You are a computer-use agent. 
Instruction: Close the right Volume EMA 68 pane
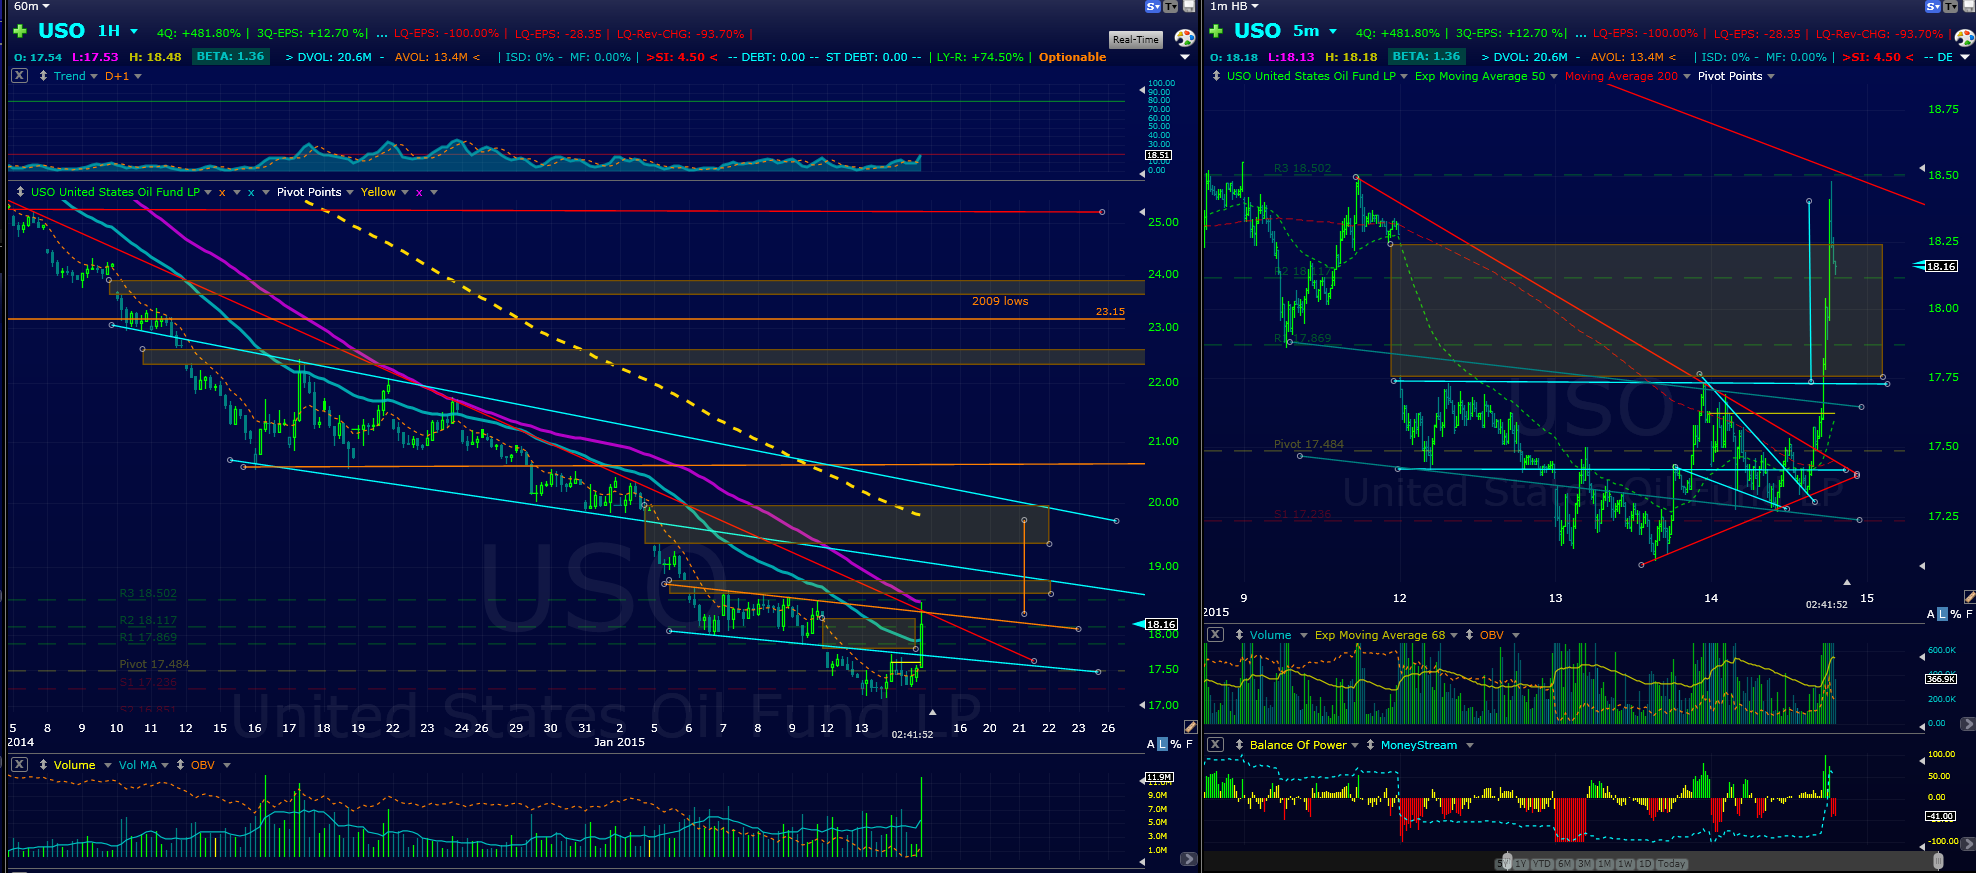pyautogui.click(x=1215, y=635)
